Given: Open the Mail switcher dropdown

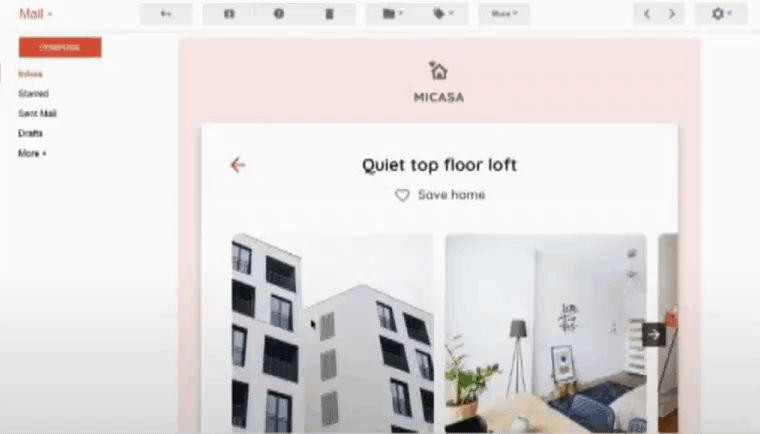Looking at the screenshot, I should click(36, 14).
